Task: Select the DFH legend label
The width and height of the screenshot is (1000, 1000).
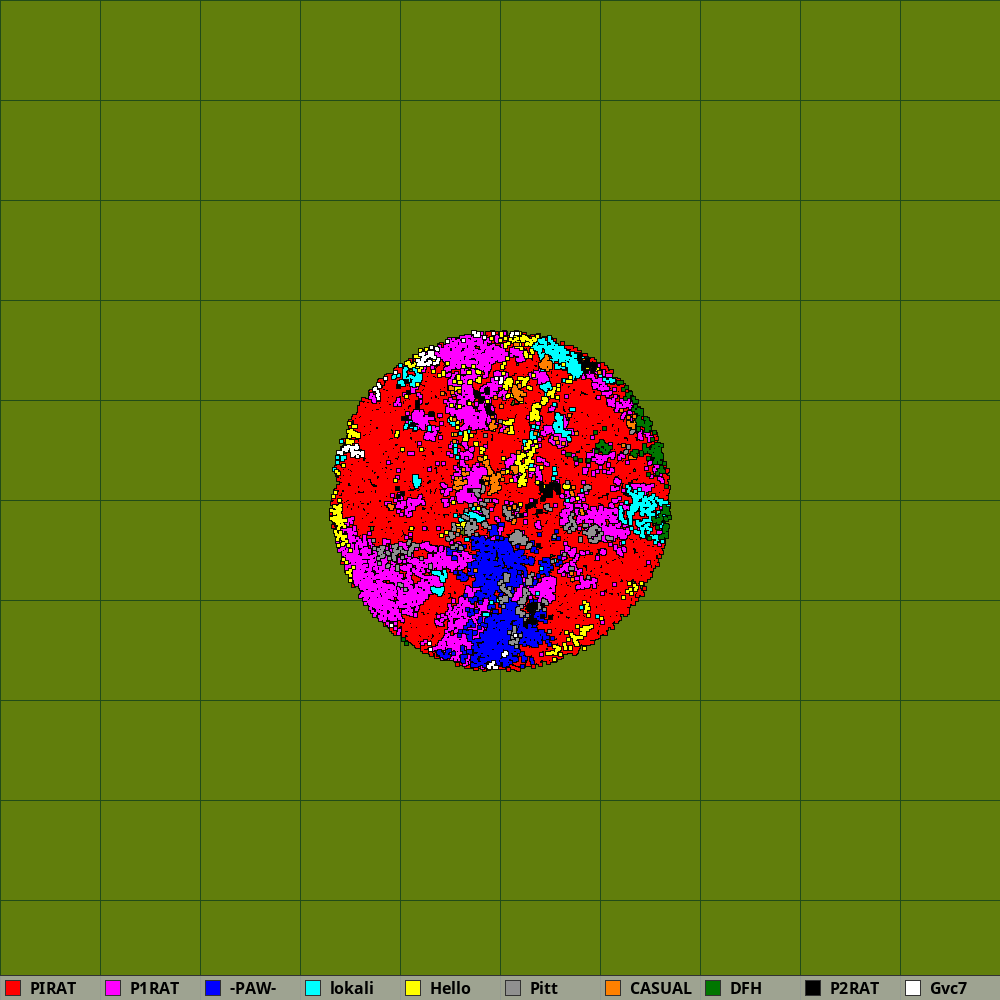Action: 746,989
